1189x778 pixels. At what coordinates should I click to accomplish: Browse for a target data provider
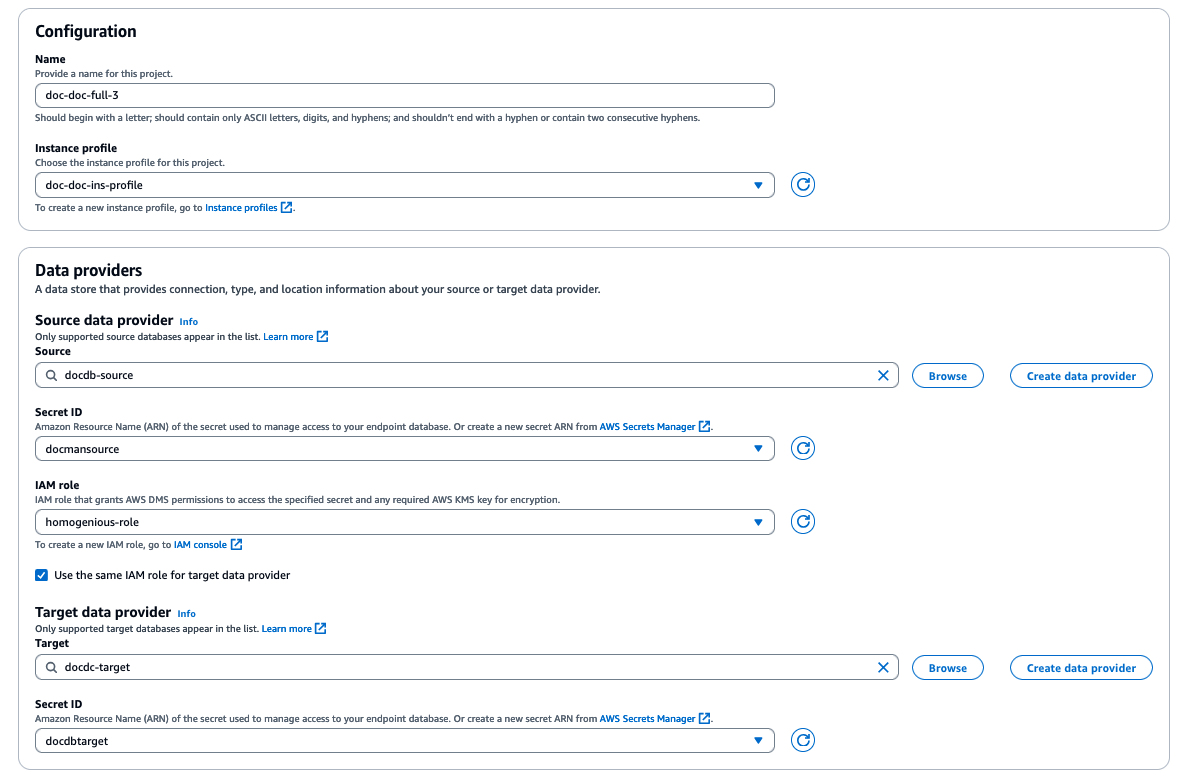[x=947, y=668]
